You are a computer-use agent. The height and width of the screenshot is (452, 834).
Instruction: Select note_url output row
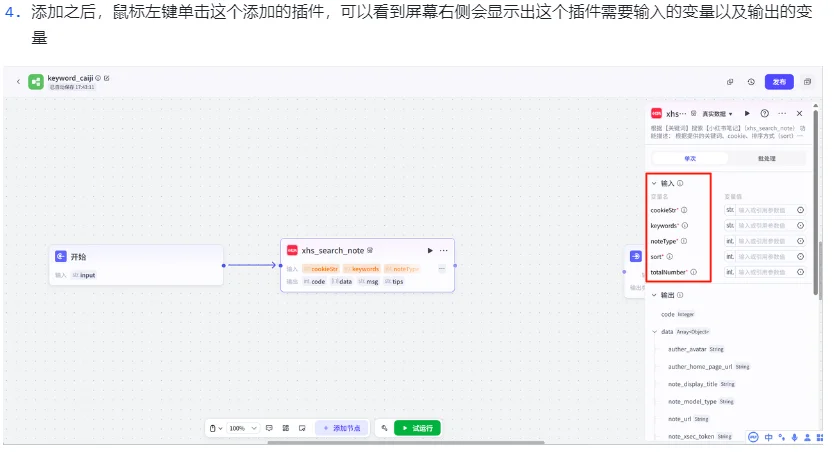click(688, 419)
